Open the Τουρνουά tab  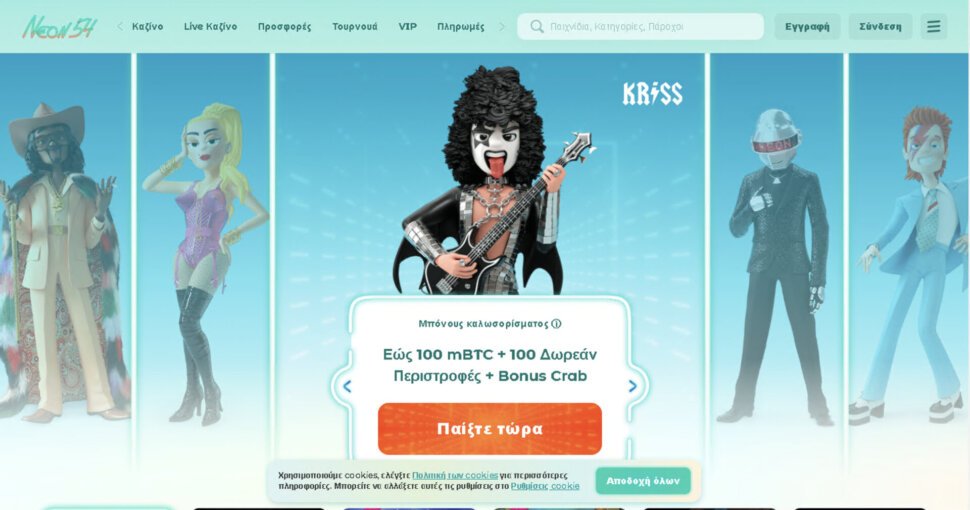click(354, 27)
